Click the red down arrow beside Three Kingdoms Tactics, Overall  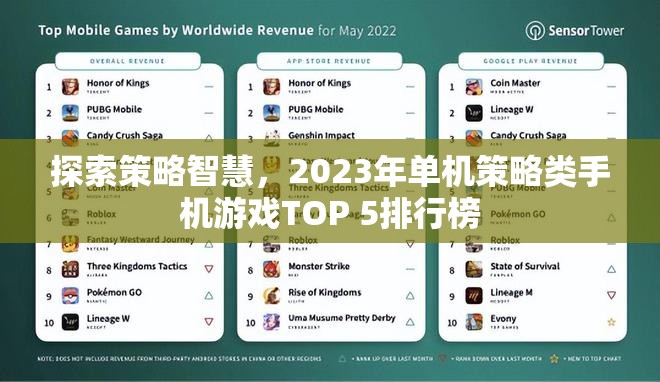pyautogui.click(x=209, y=268)
